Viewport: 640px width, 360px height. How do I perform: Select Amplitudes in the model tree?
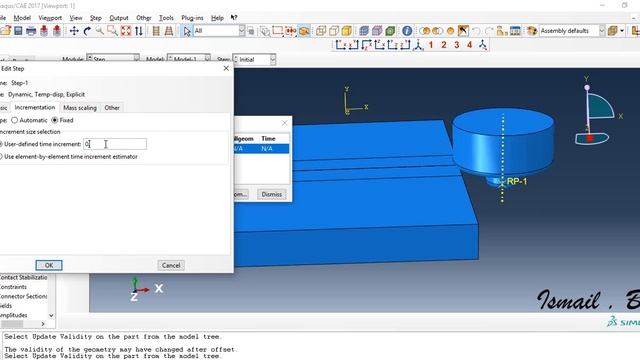click(x=14, y=315)
